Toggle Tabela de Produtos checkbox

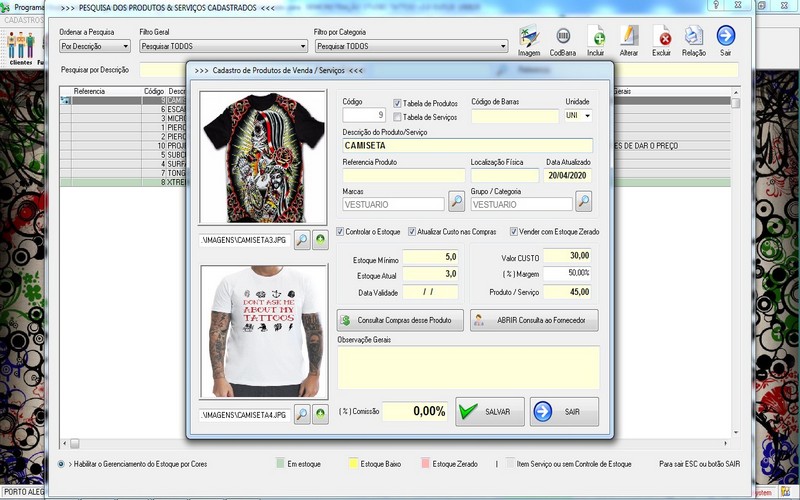[x=397, y=103]
